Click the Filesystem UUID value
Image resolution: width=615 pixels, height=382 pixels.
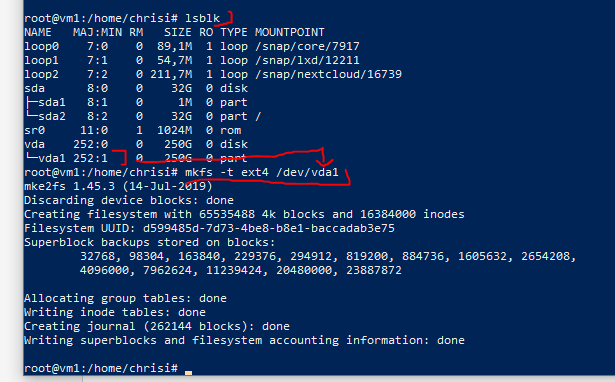[x=269, y=228]
